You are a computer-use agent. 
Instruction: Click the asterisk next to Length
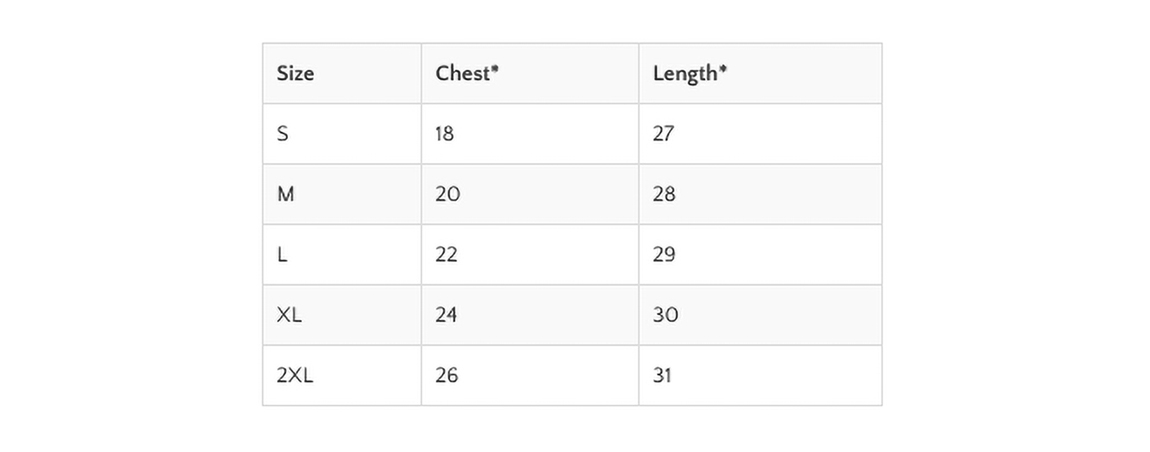pos(723,68)
